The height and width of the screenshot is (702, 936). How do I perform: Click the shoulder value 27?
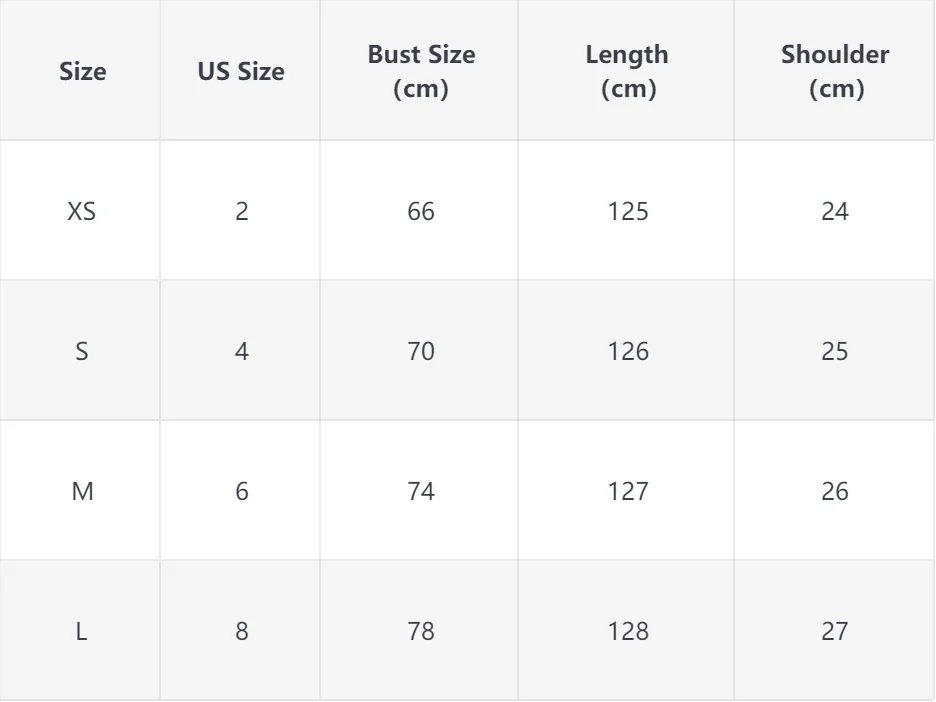coord(835,631)
